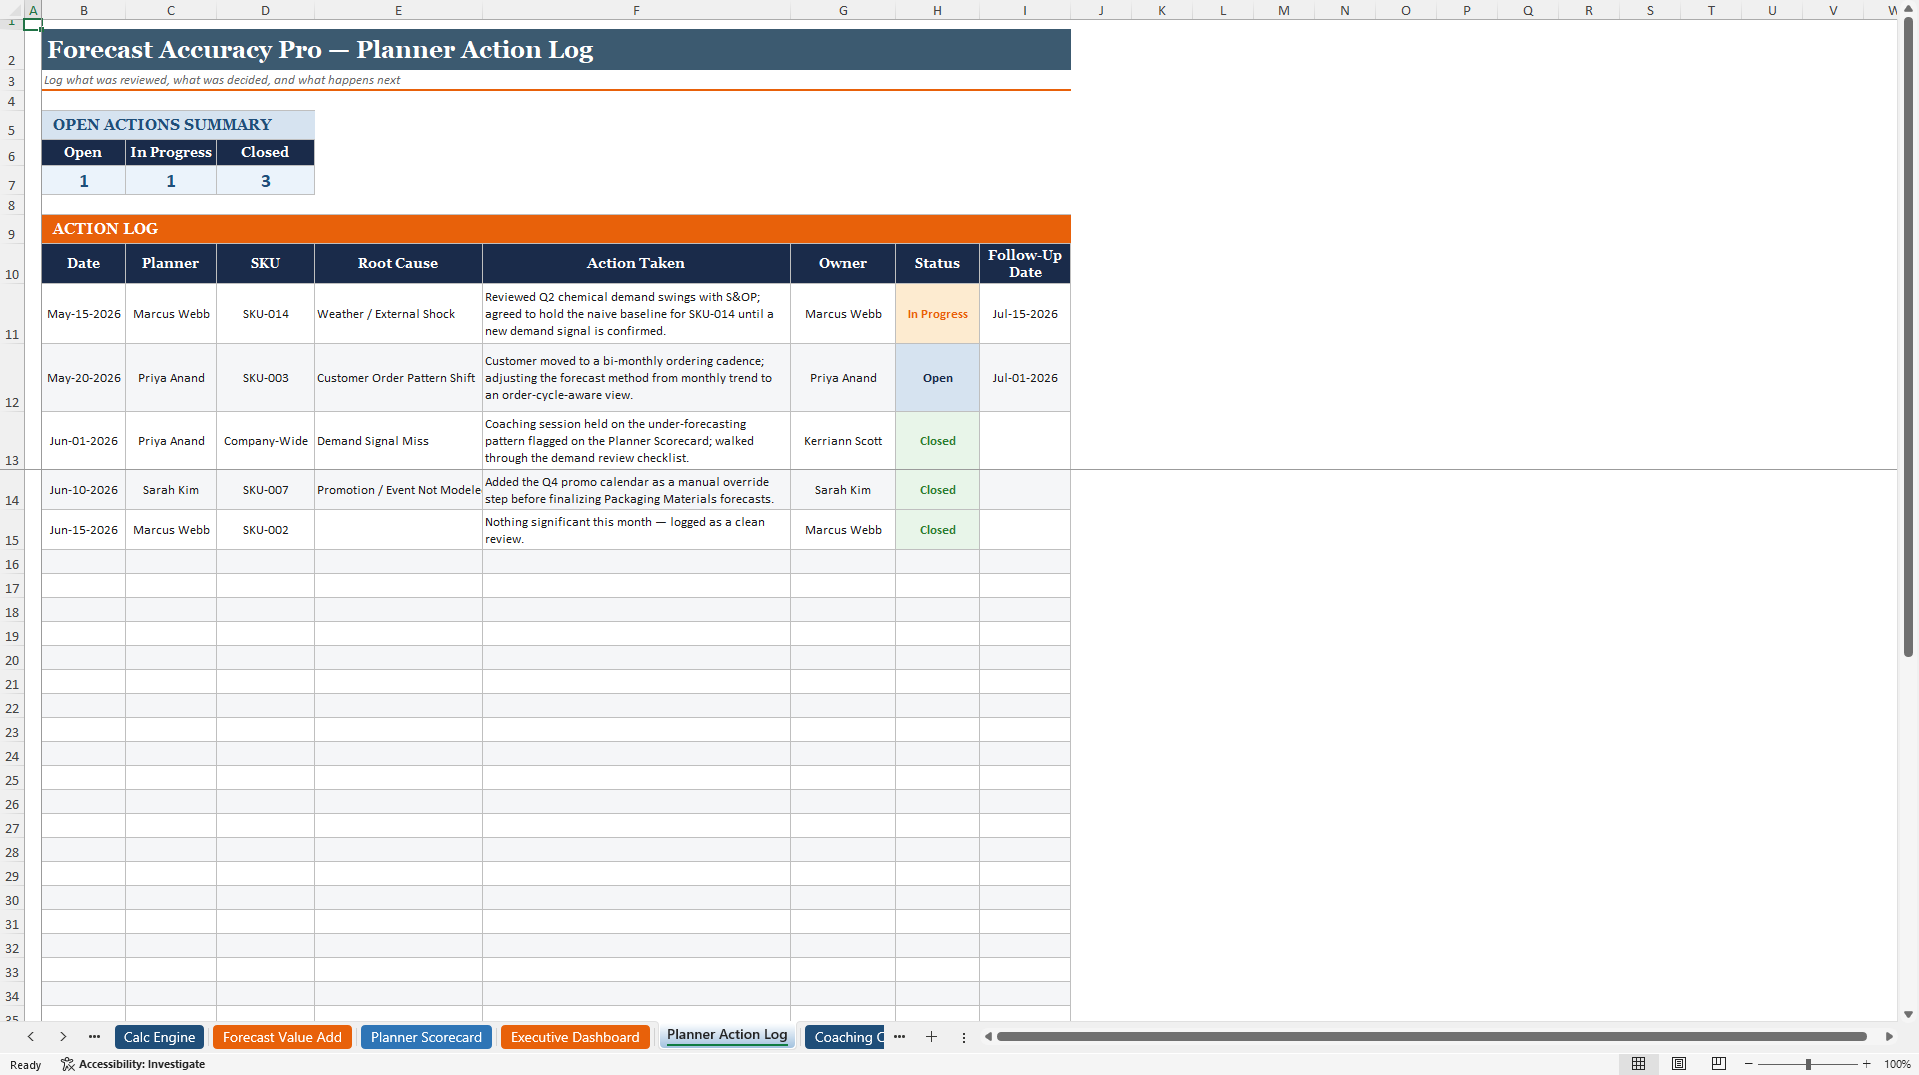This screenshot has height=1075, width=1919.
Task: Click the SKU-002 cell
Action: click(x=265, y=530)
